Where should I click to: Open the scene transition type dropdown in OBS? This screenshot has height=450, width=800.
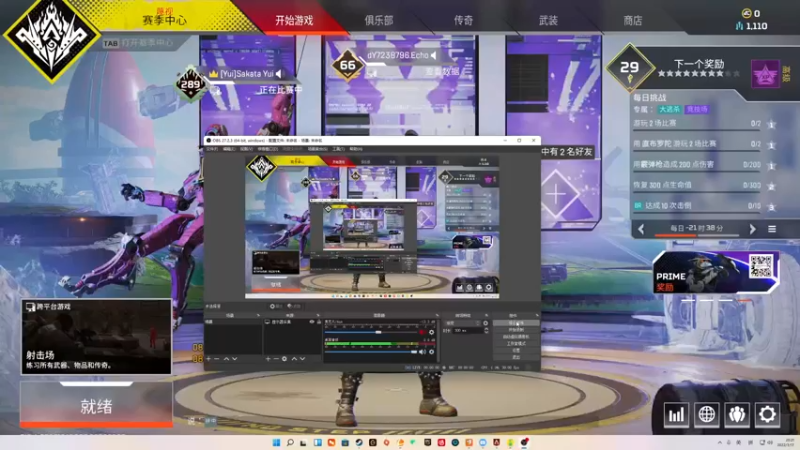tap(462, 323)
